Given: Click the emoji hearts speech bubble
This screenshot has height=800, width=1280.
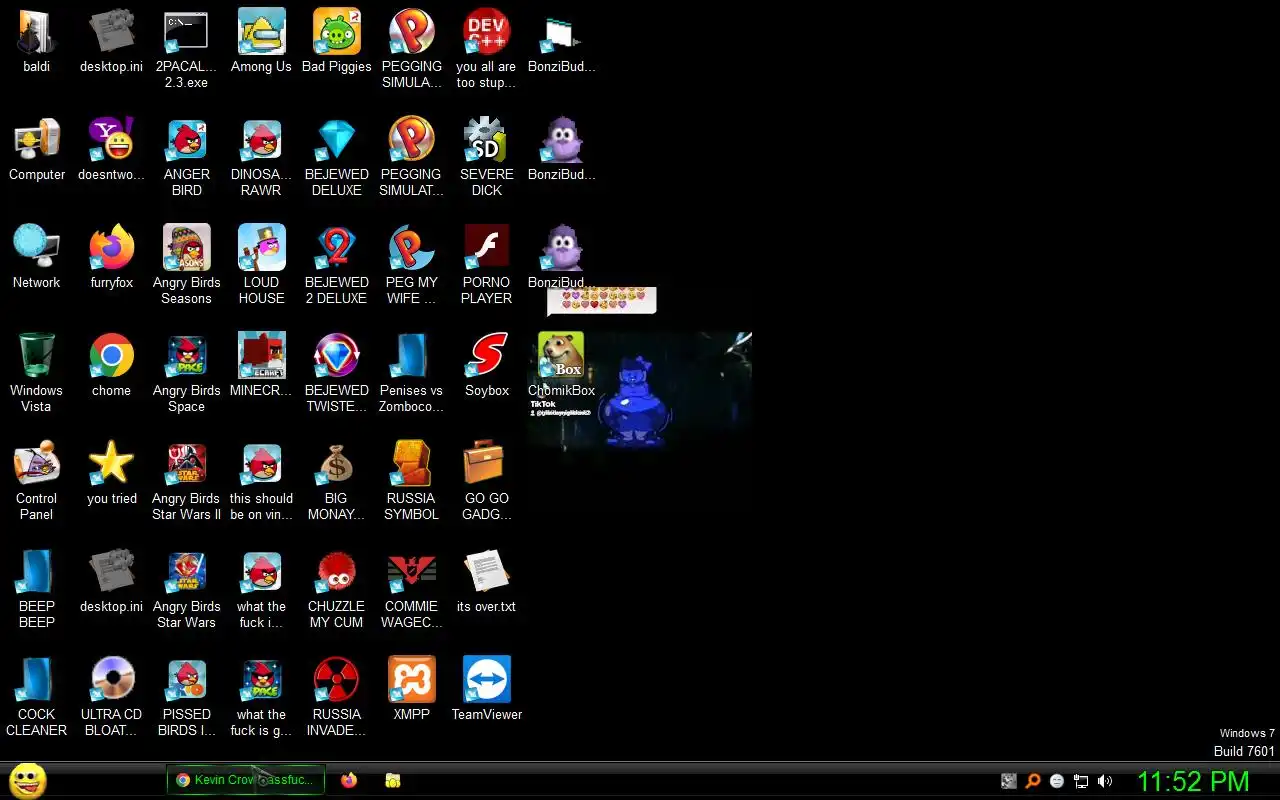Looking at the screenshot, I should [x=602, y=300].
